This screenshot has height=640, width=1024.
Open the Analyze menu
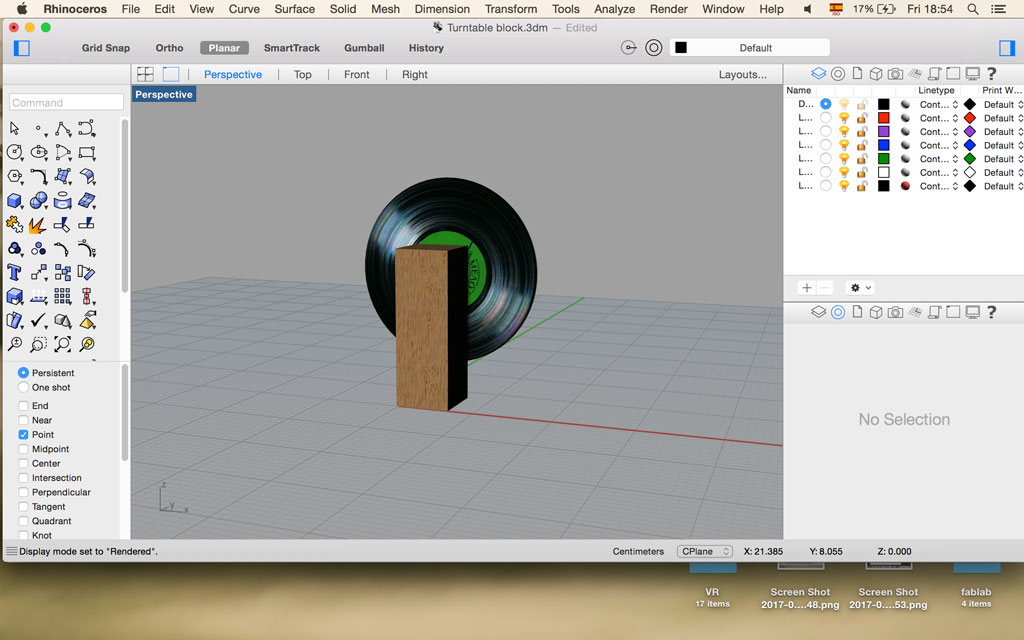coord(615,9)
